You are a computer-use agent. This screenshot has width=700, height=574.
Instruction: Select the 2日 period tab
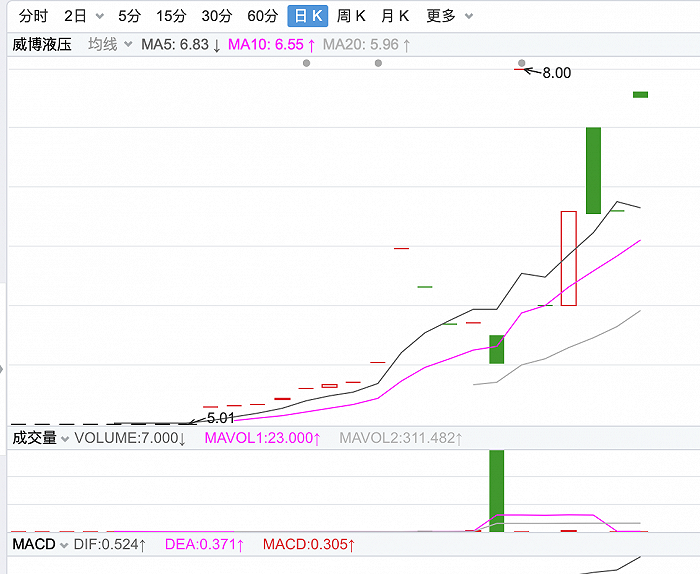(x=75, y=16)
